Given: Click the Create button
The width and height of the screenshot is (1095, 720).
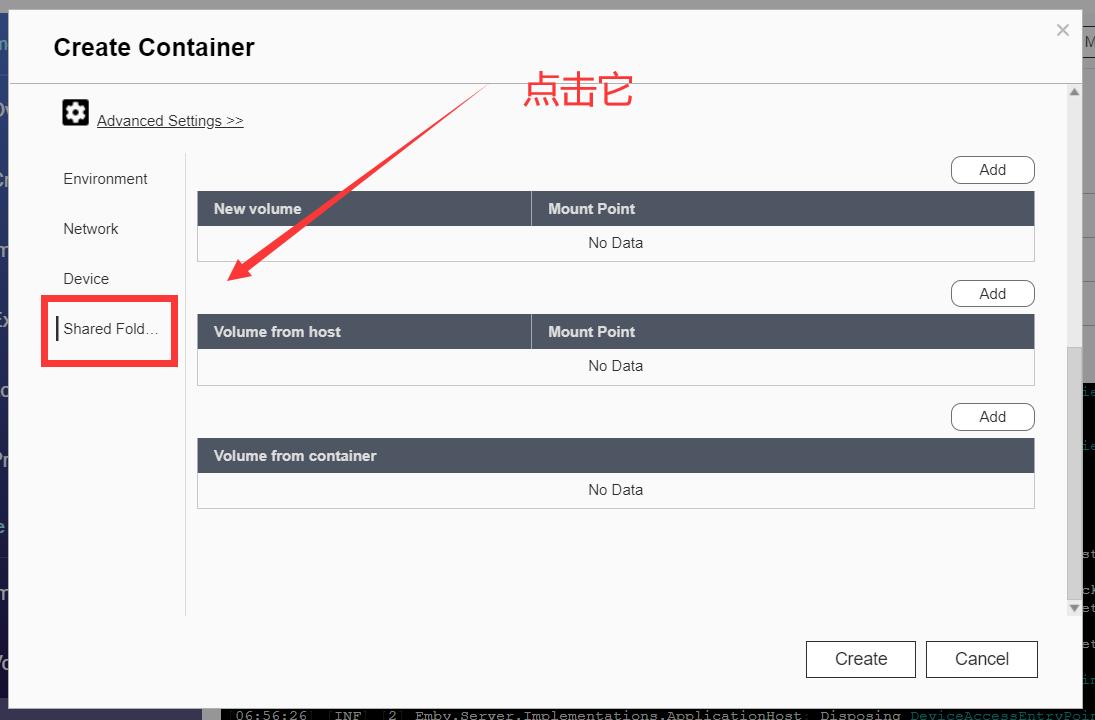Looking at the screenshot, I should tap(860, 658).
